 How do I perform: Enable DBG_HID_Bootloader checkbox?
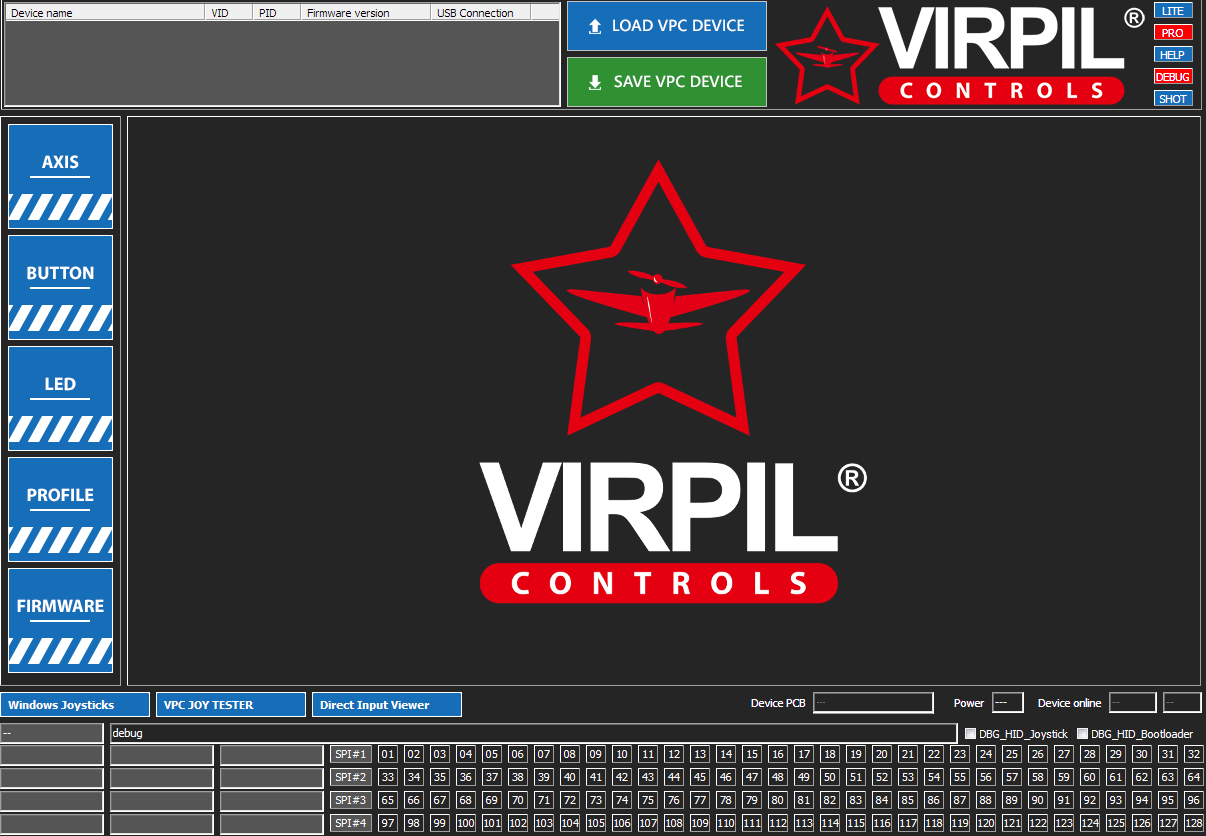coord(1082,734)
